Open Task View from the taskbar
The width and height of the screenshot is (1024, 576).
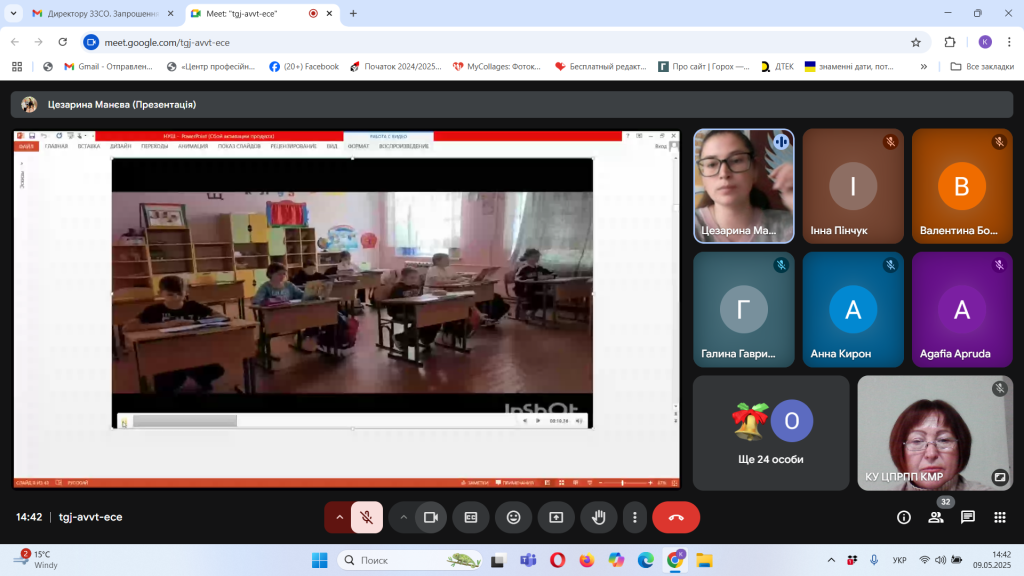pos(498,560)
